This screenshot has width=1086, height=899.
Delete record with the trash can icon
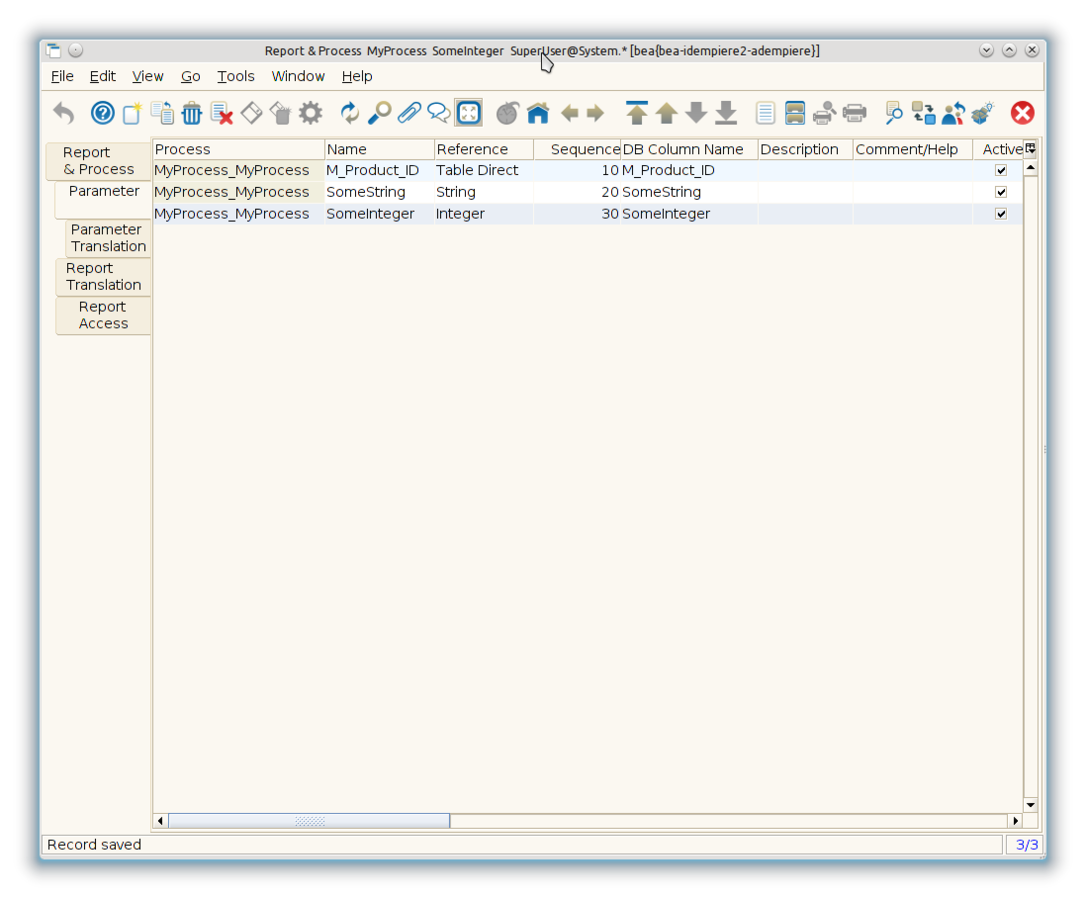[x=192, y=113]
